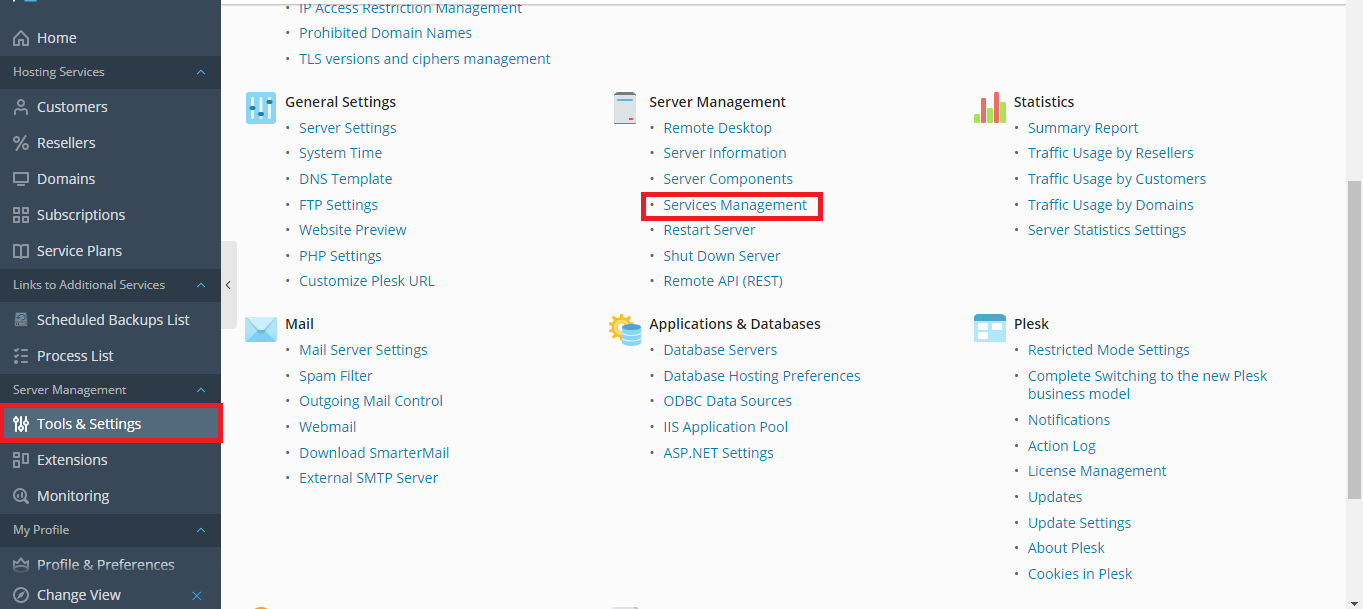Open Tools & Settings in the sidebar

pos(110,424)
